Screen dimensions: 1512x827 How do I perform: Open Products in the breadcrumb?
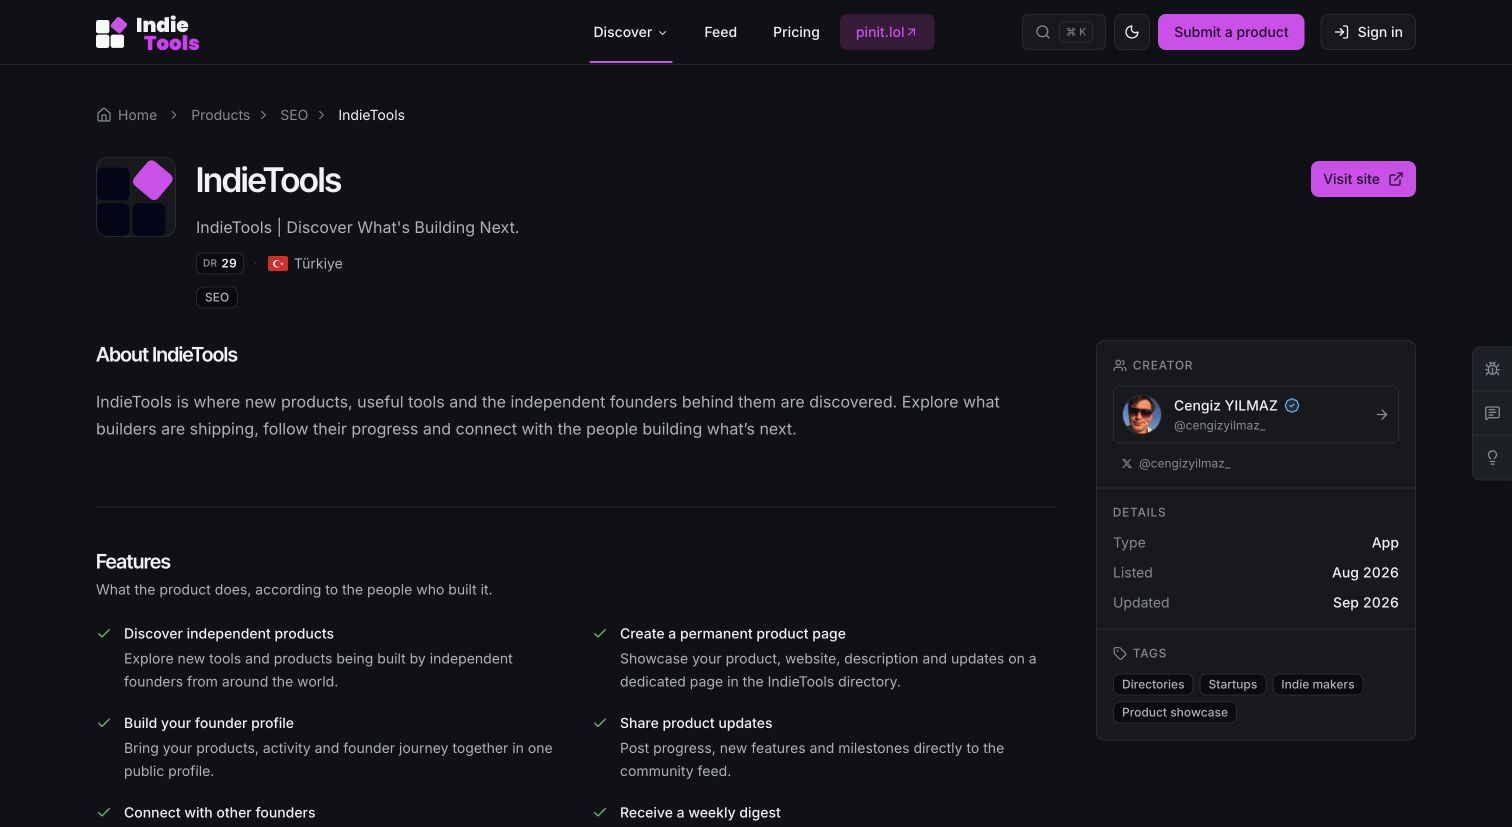tap(220, 115)
